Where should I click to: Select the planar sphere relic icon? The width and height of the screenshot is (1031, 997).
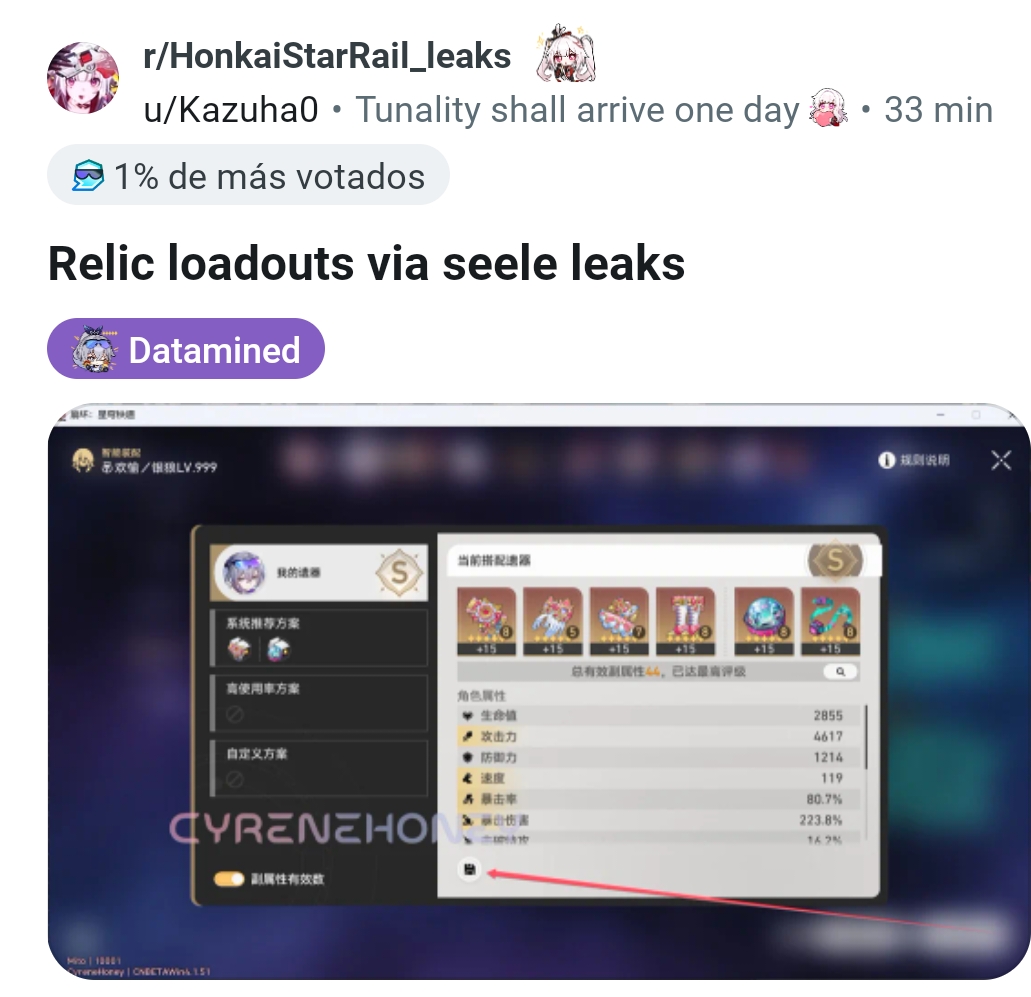763,621
